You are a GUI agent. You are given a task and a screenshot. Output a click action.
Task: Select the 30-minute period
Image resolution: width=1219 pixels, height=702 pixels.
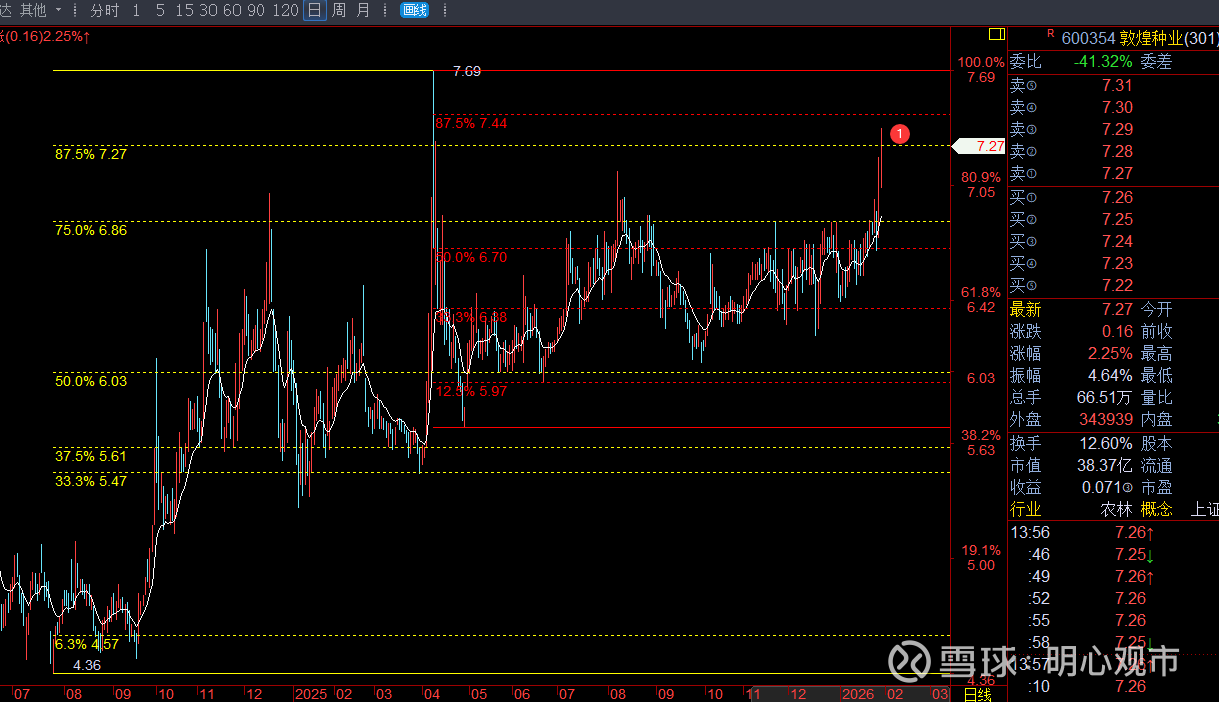point(208,10)
